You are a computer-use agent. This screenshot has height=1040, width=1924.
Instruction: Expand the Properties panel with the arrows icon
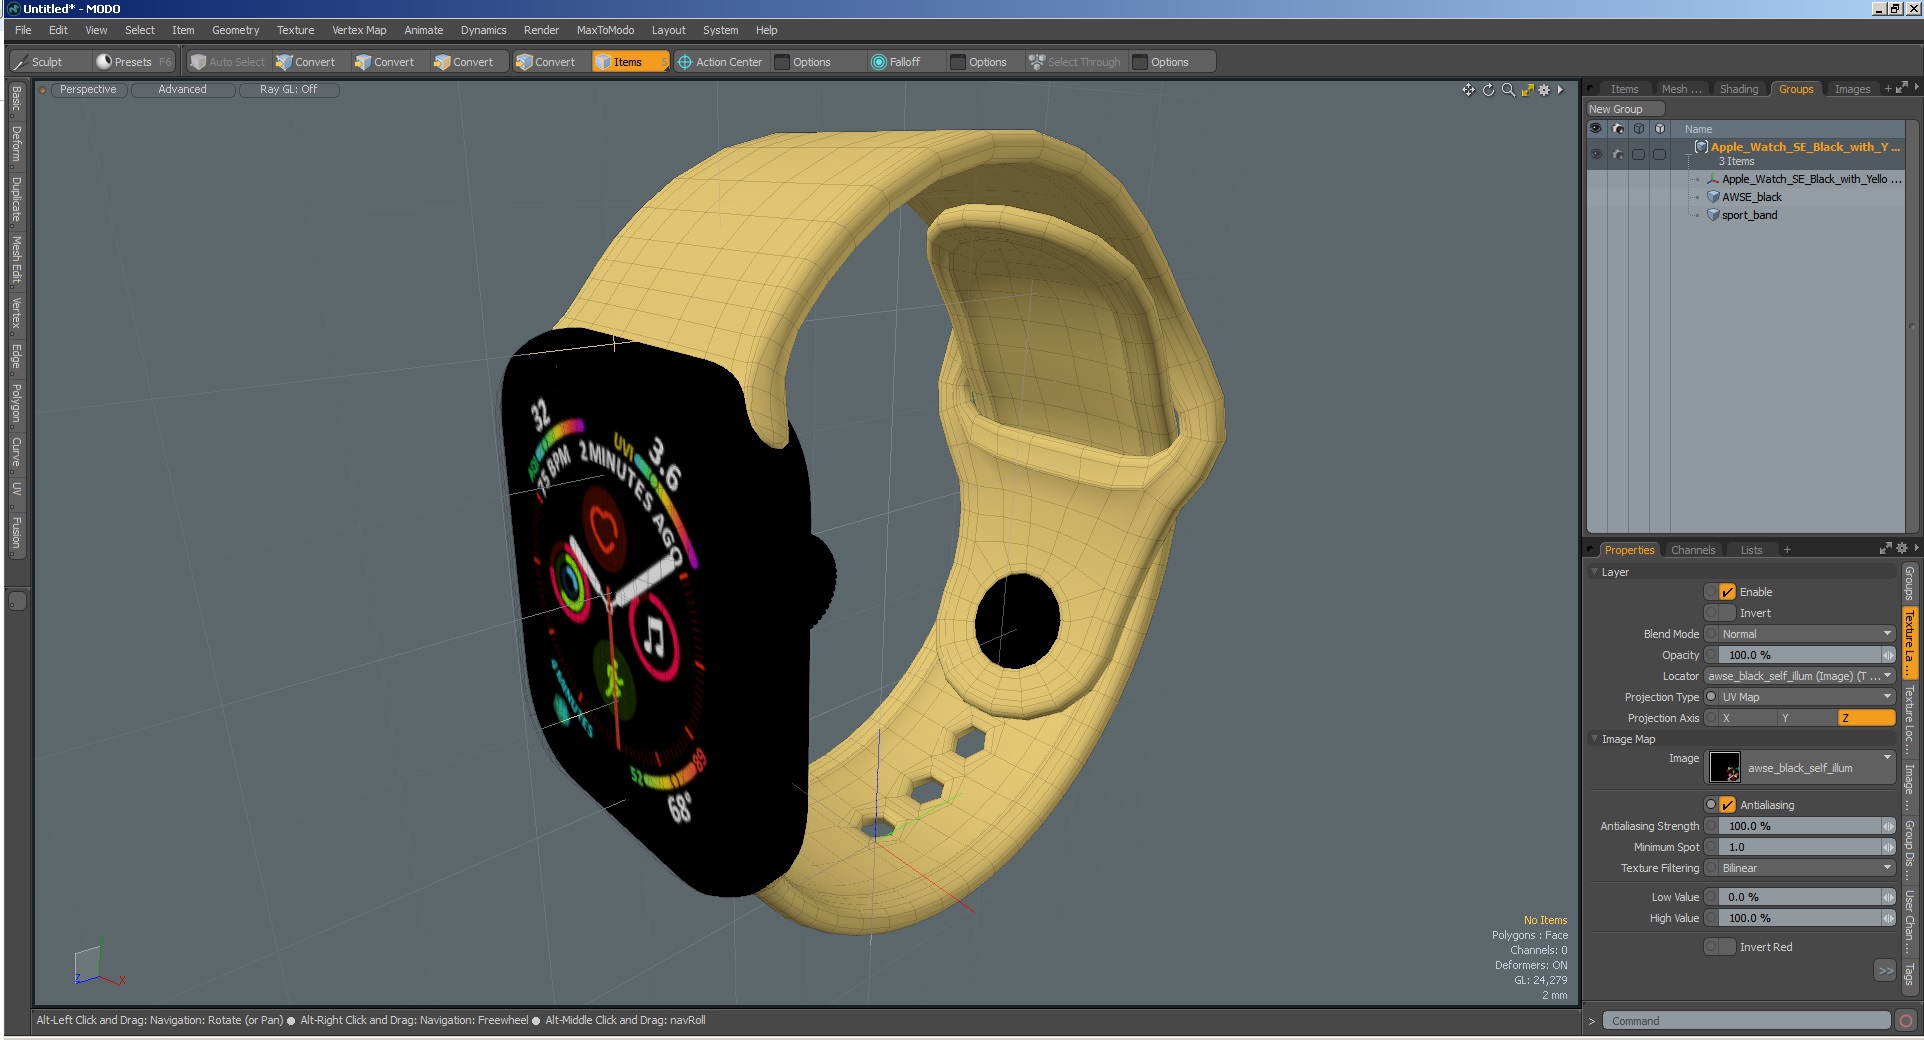pyautogui.click(x=1885, y=549)
